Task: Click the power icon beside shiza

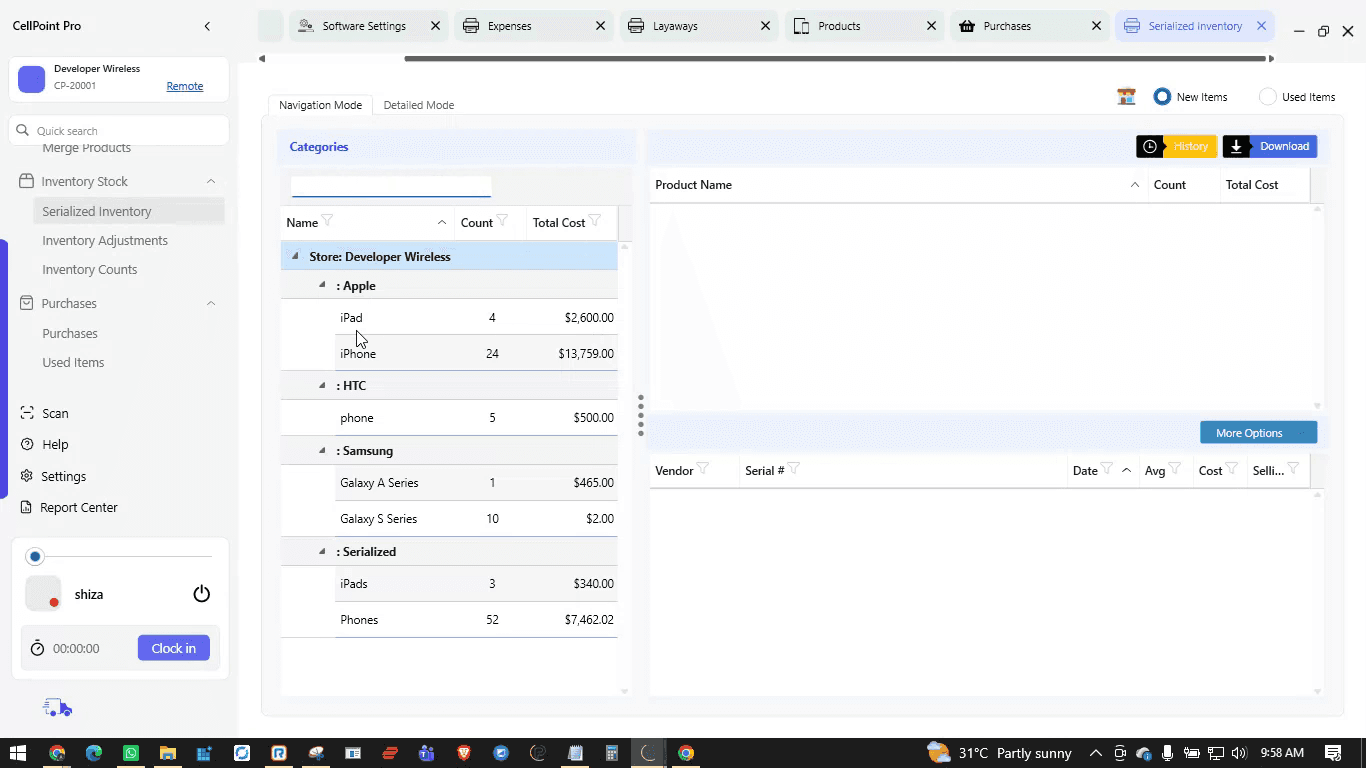Action: click(202, 594)
